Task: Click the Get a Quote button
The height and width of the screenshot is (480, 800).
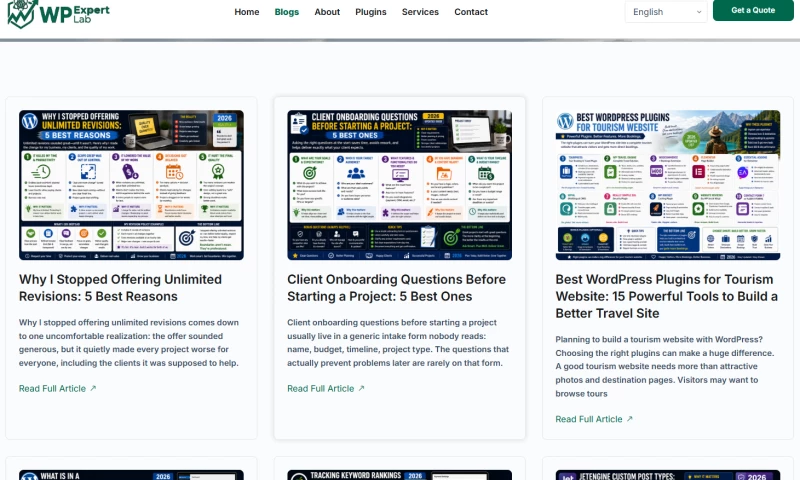Action: click(x=753, y=10)
